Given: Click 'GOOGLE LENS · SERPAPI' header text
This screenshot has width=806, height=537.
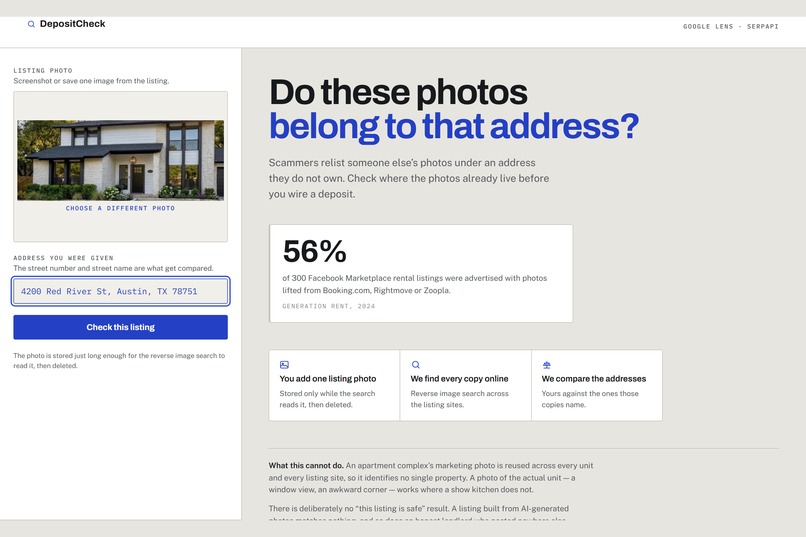Looking at the screenshot, I should pyautogui.click(x=730, y=26).
